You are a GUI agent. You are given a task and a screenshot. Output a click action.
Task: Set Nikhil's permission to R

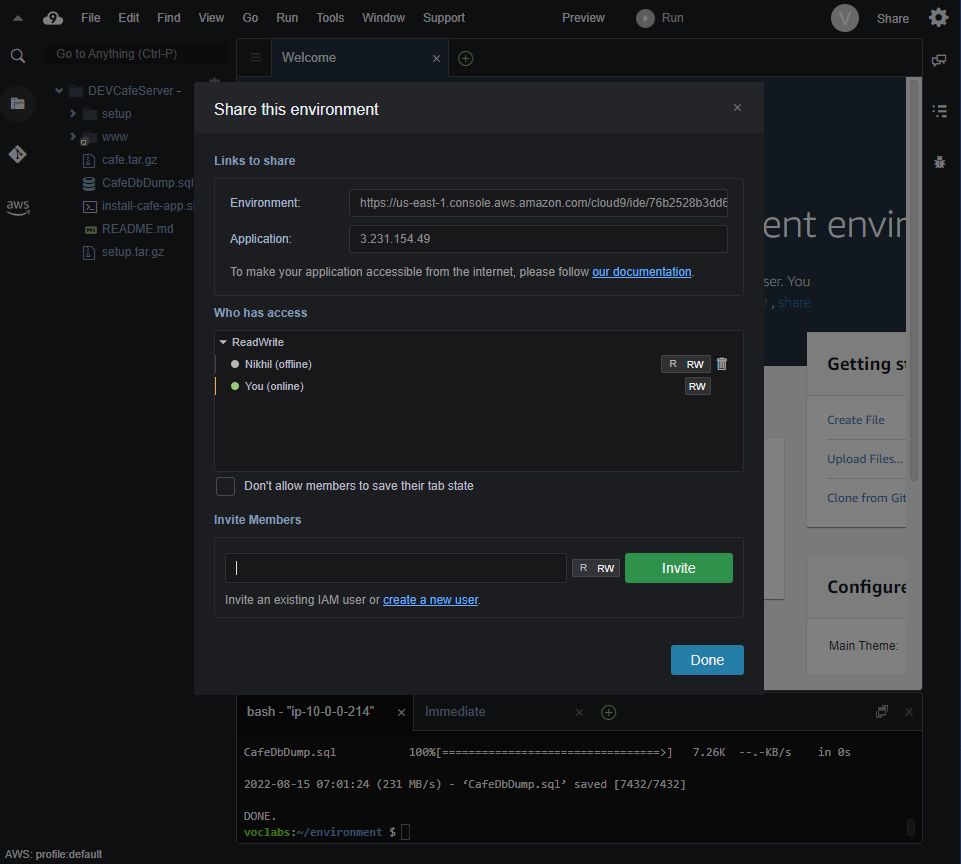(x=672, y=364)
